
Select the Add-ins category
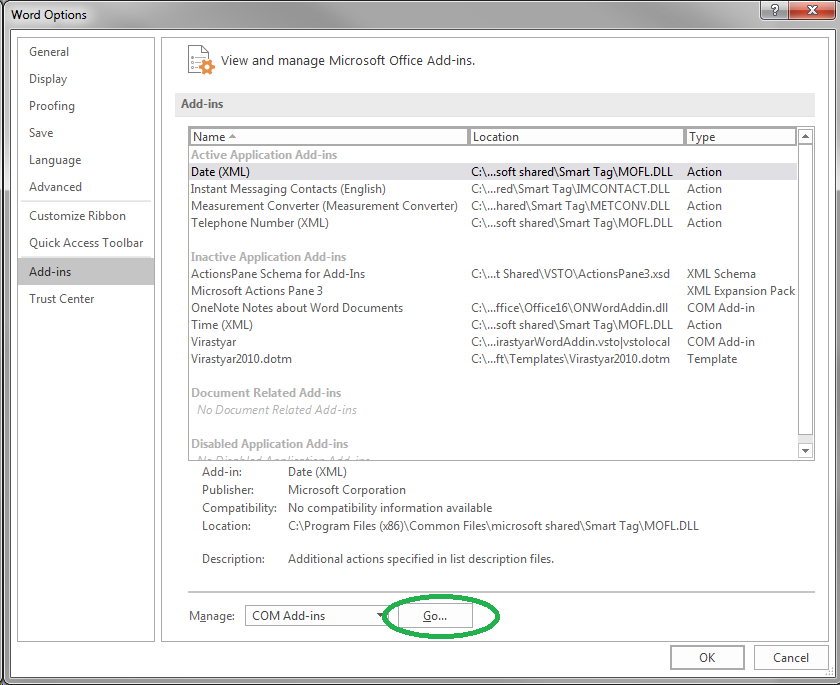[86, 272]
